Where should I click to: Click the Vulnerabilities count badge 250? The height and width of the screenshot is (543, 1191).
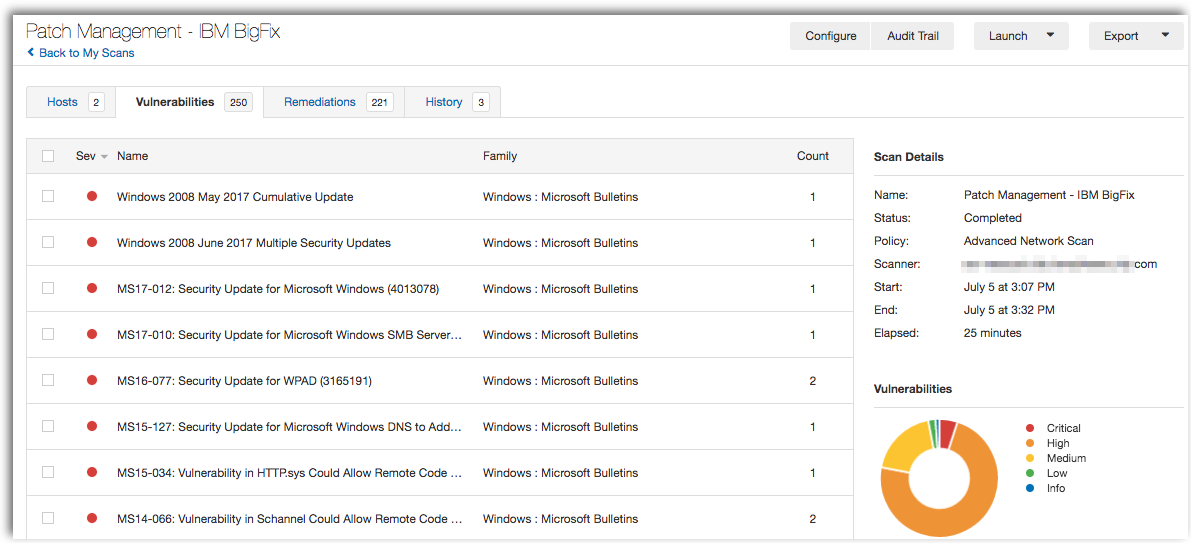(x=239, y=103)
